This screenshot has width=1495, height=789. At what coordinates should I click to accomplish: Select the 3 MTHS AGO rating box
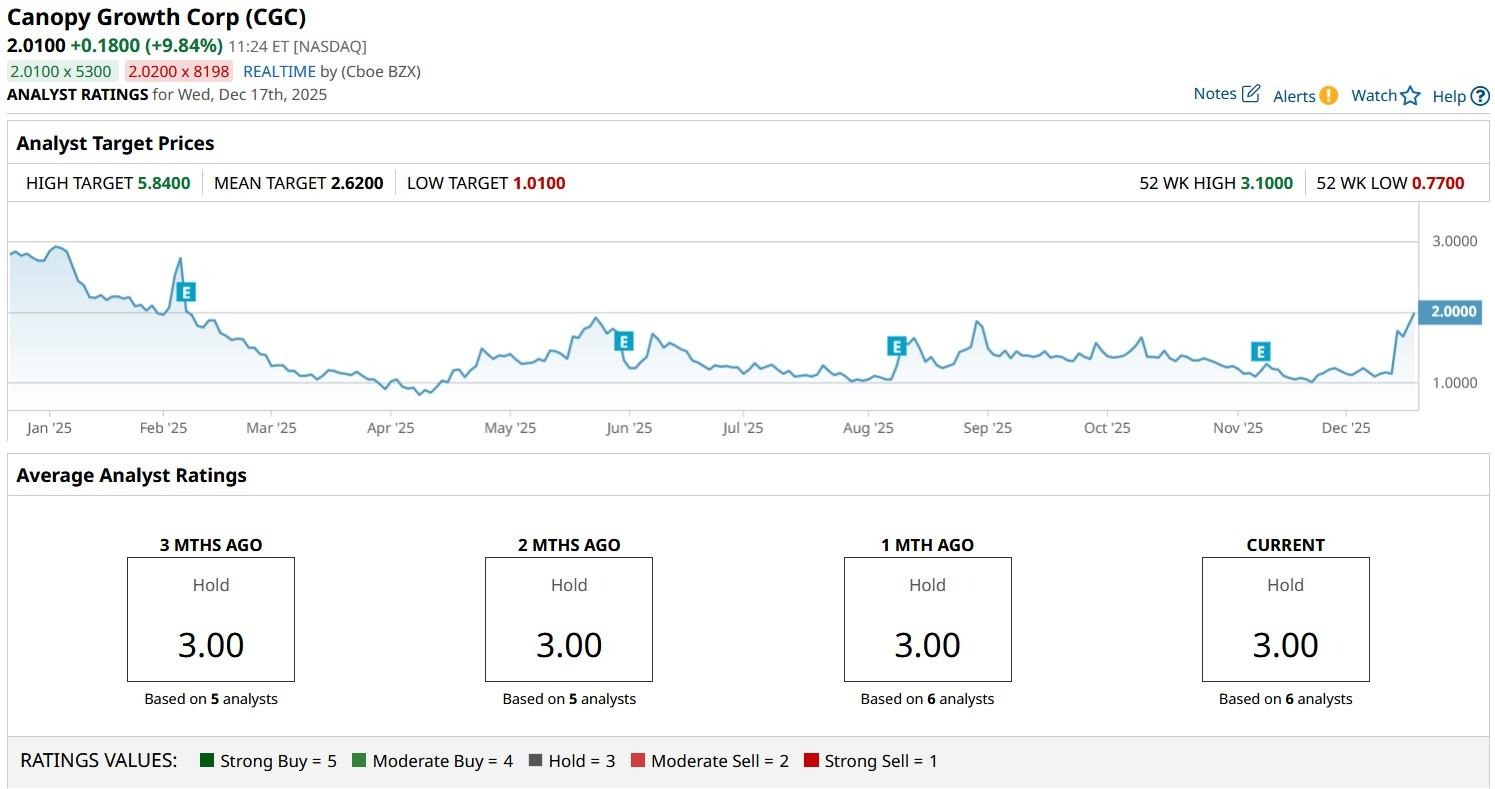211,620
